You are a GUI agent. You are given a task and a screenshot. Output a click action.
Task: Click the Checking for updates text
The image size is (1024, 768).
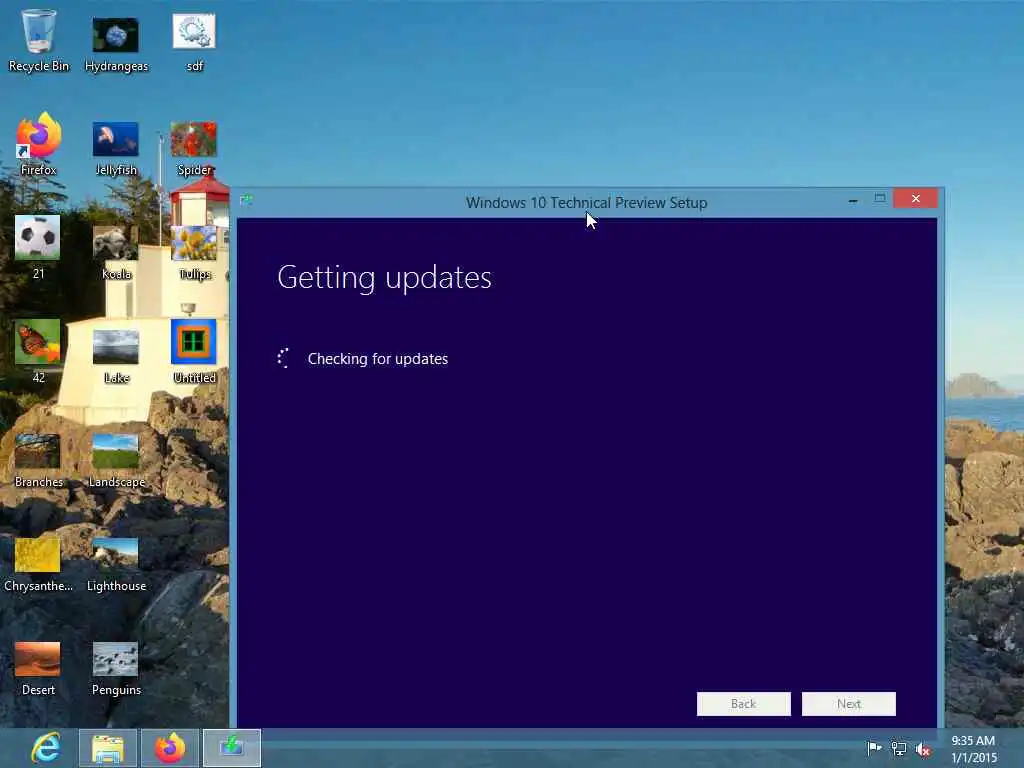tap(377, 359)
